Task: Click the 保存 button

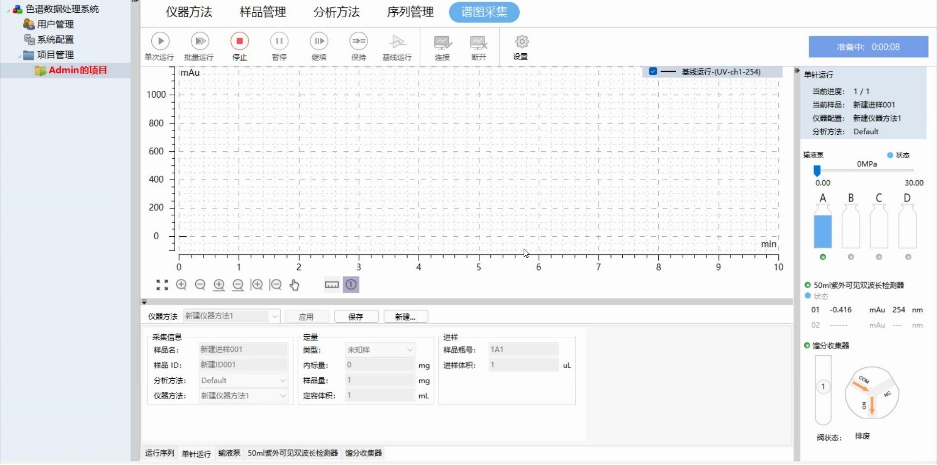Action: pos(356,317)
